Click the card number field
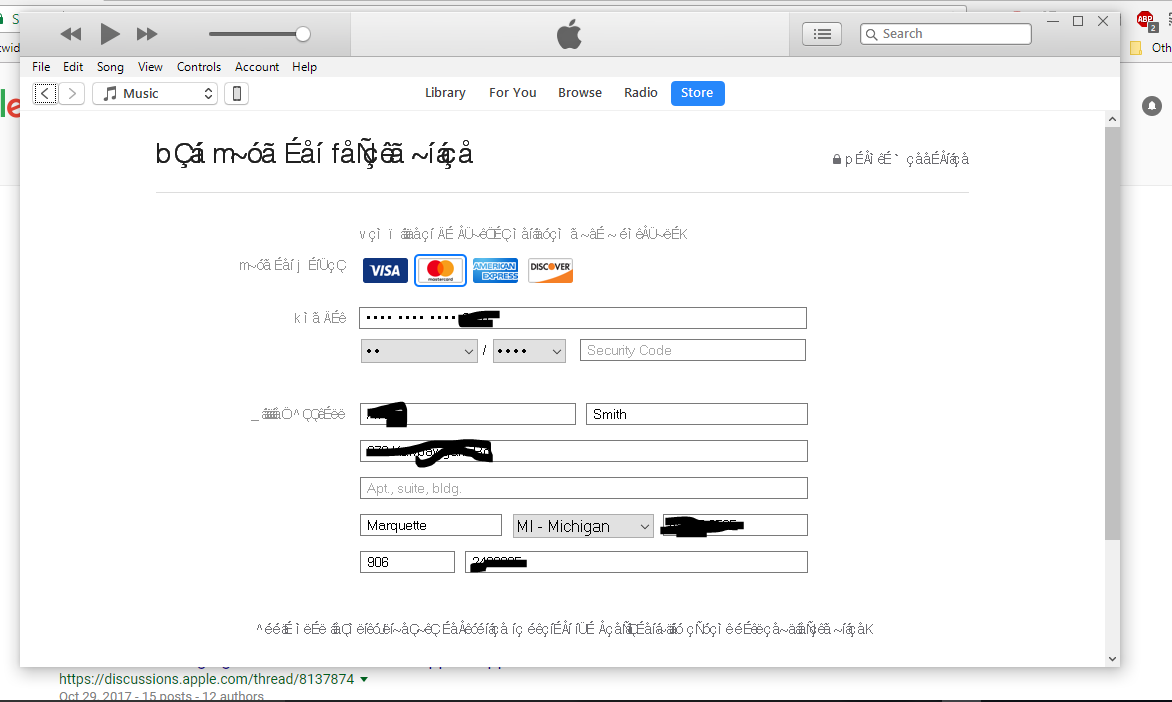This screenshot has height=702, width=1172. pyautogui.click(x=583, y=318)
